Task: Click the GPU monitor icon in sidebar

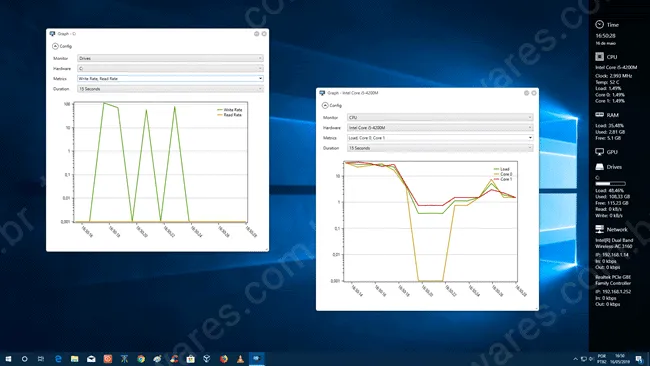Action: point(599,152)
